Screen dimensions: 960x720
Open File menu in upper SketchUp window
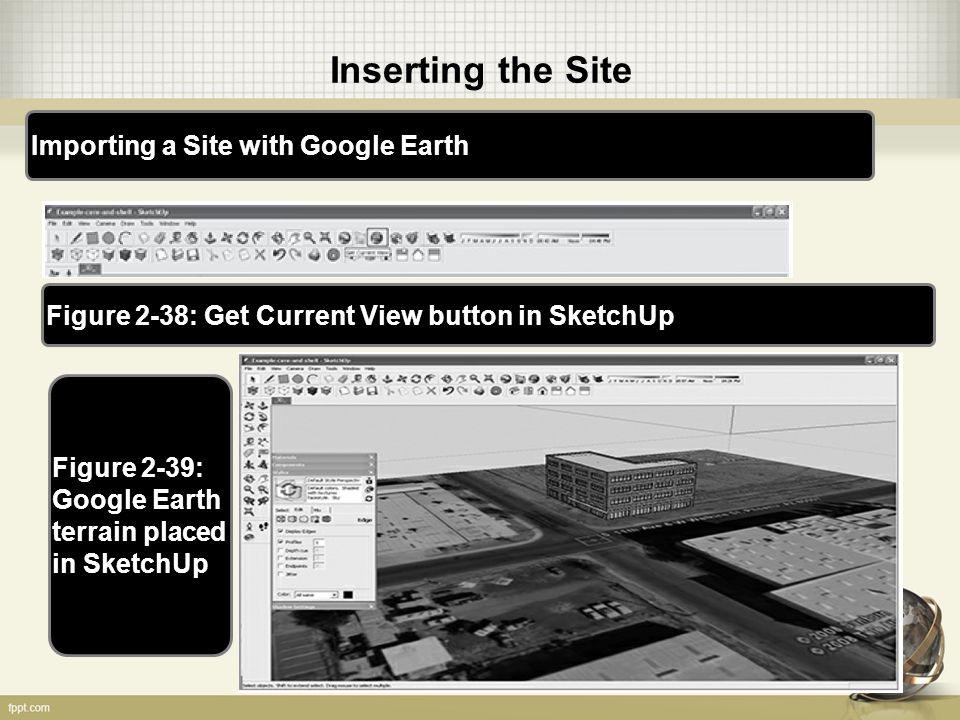(53, 223)
